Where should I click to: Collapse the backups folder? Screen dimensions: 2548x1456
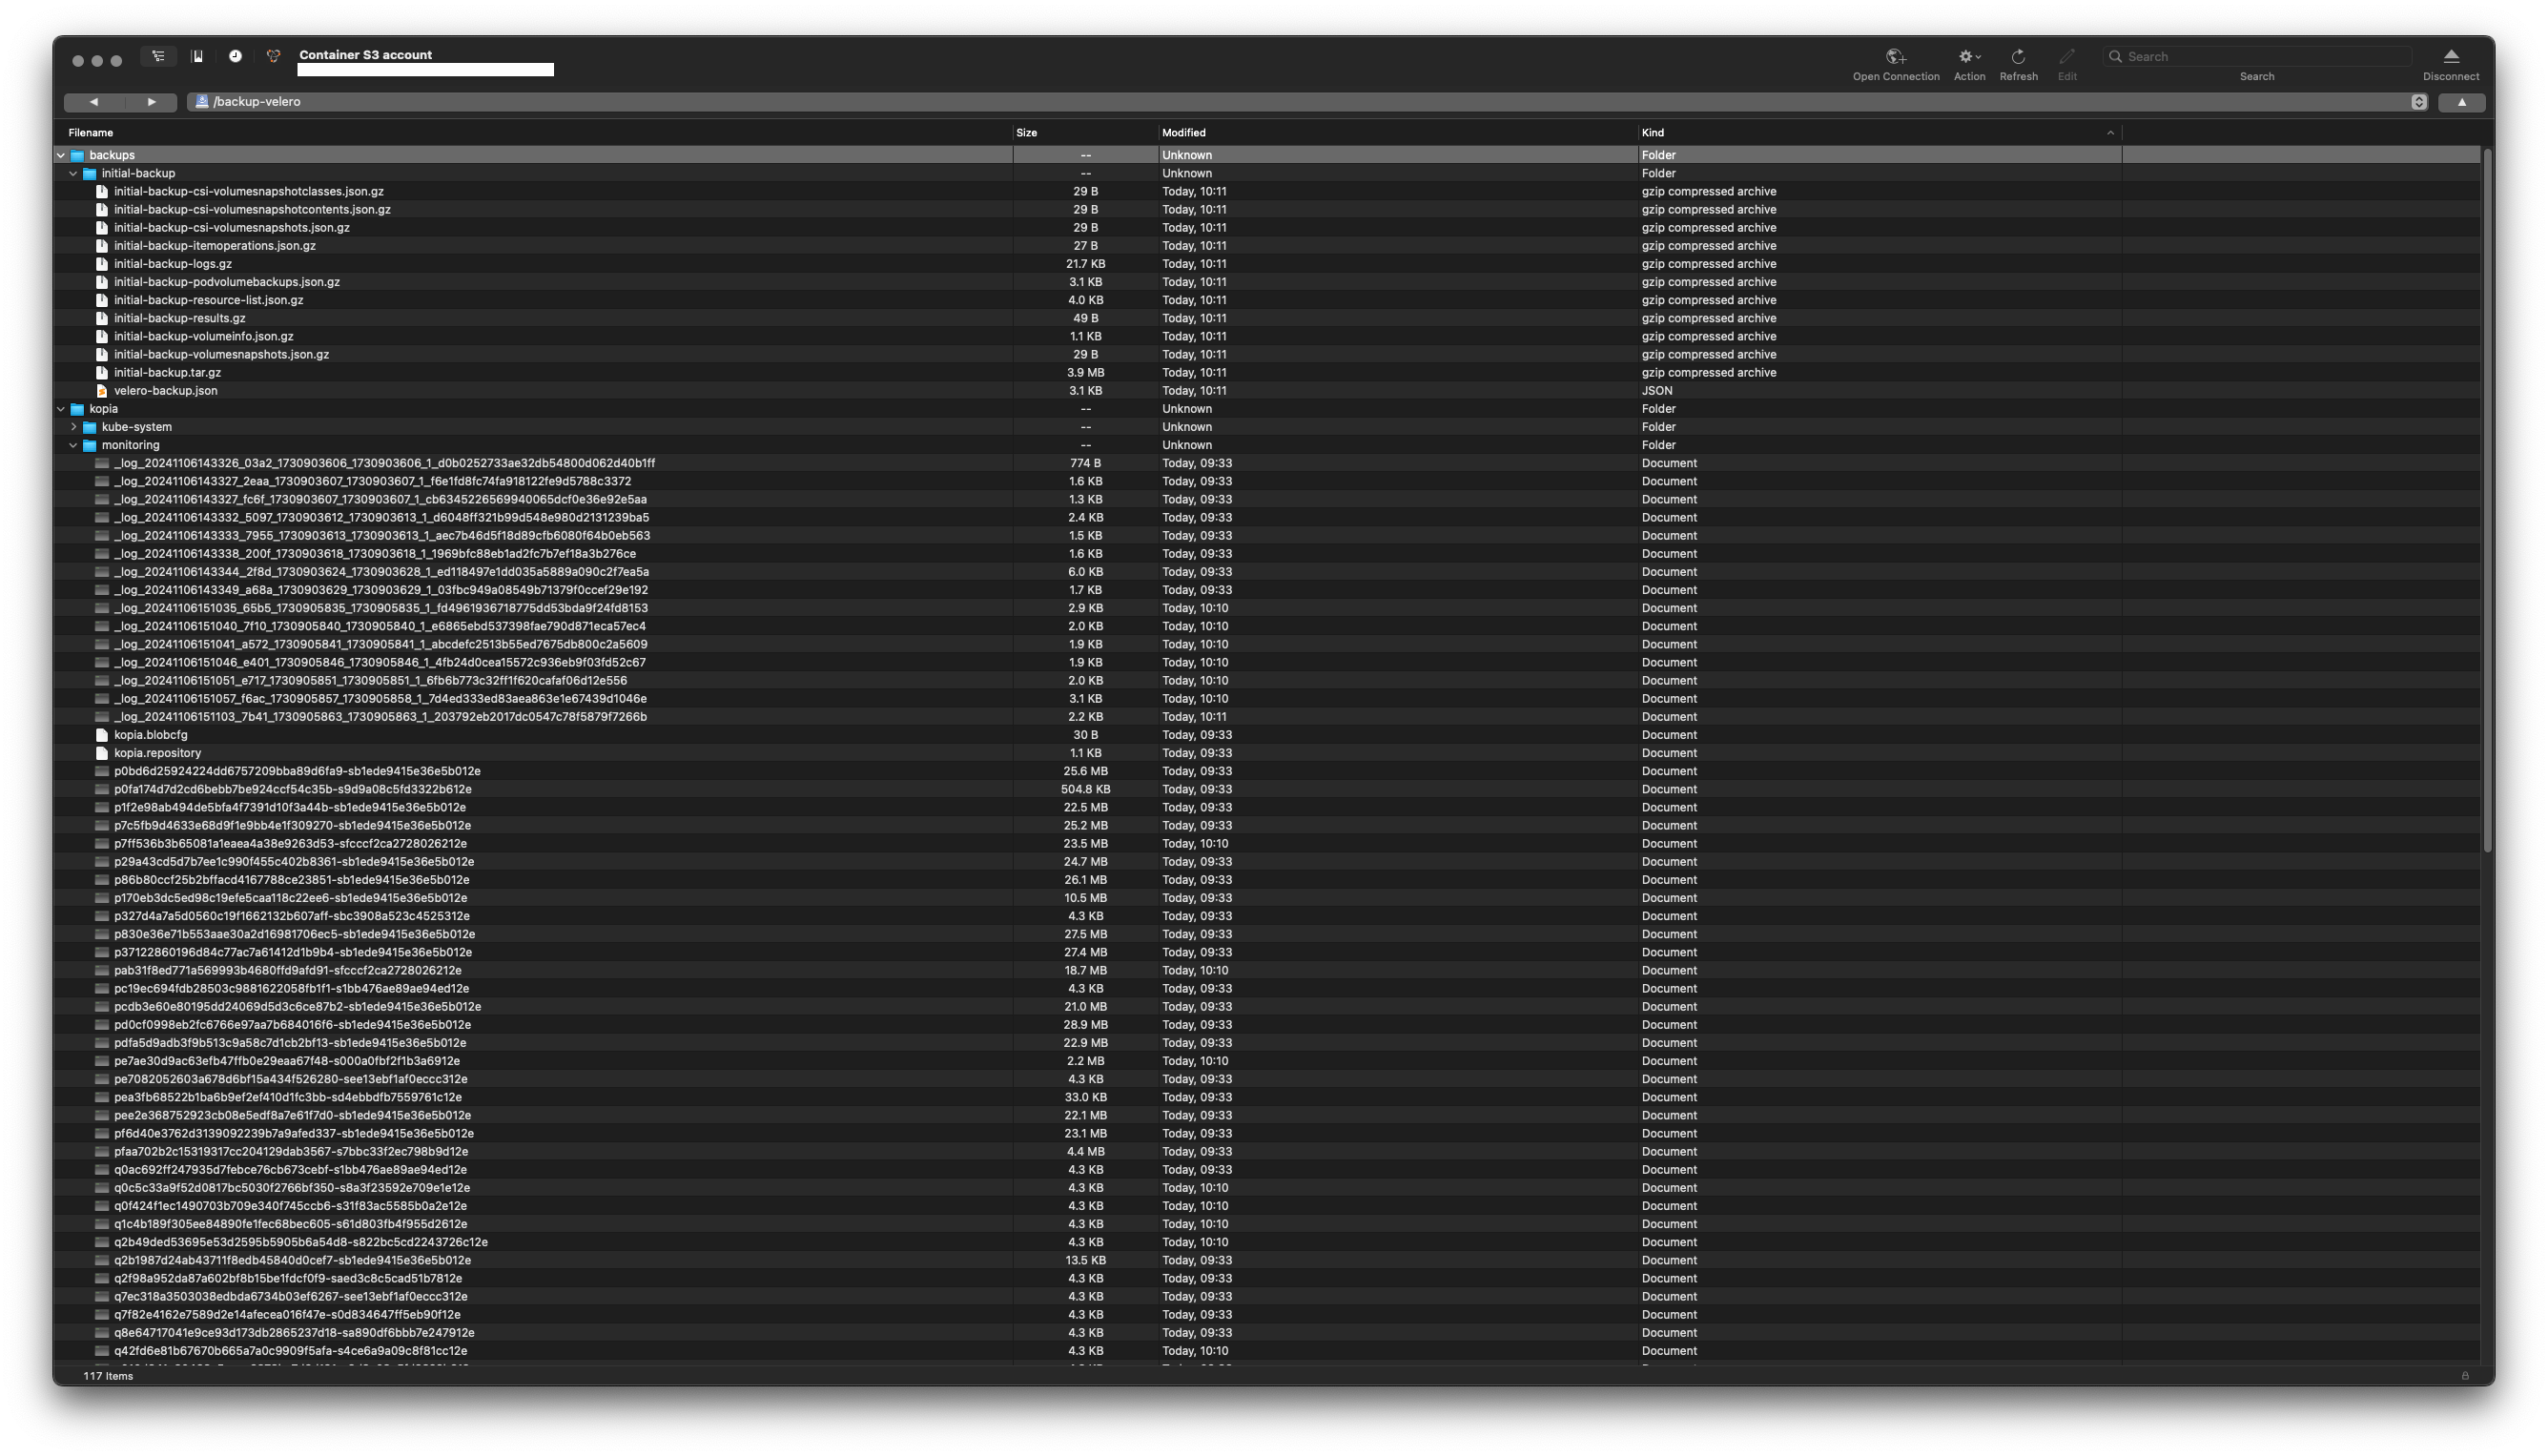[x=61, y=155]
